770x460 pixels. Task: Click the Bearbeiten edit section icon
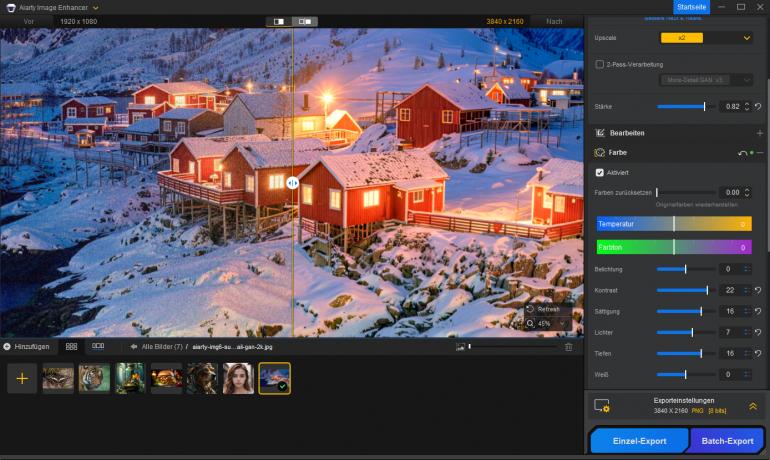(600, 133)
